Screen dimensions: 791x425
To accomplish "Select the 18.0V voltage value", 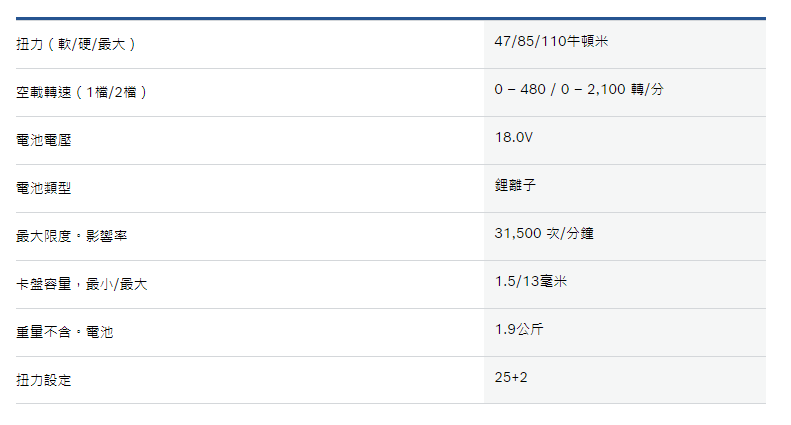I will click(x=514, y=137).
